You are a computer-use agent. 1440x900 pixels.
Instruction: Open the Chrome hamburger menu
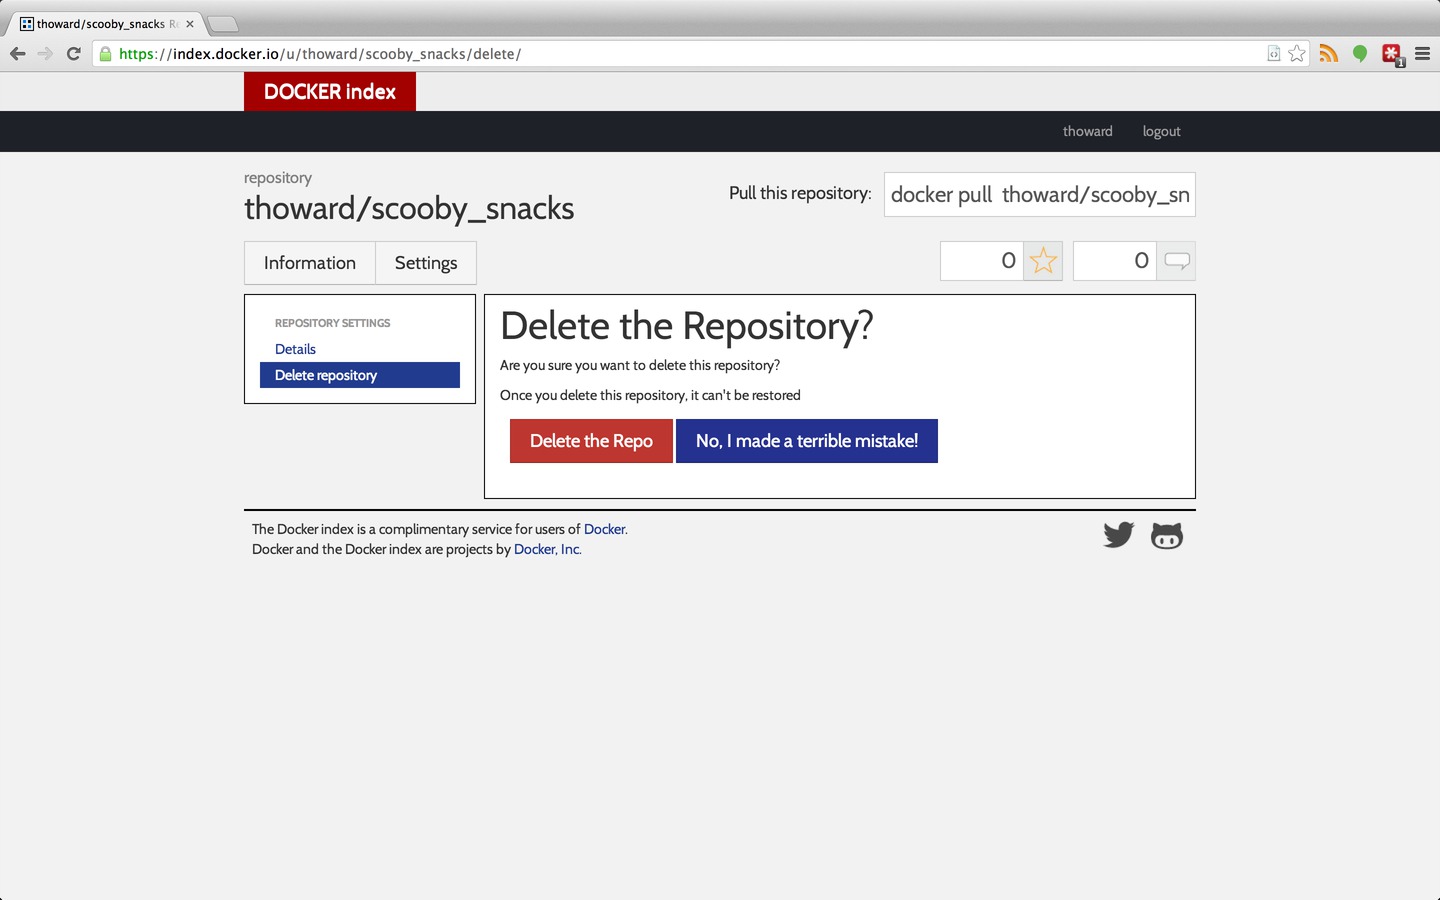click(x=1422, y=54)
